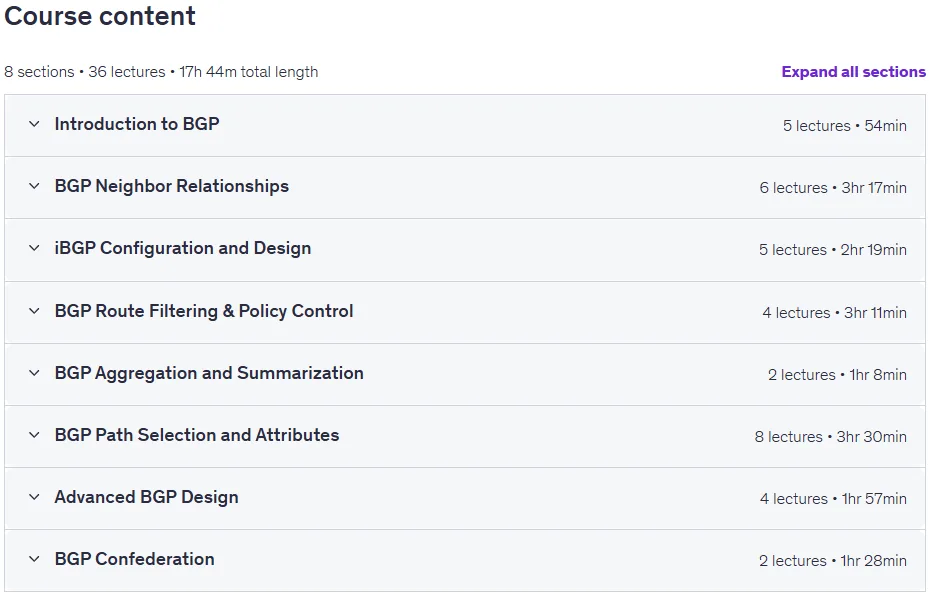
Task: Click chevron beside BGP Path Selection and Attributes
Action: tap(34, 435)
